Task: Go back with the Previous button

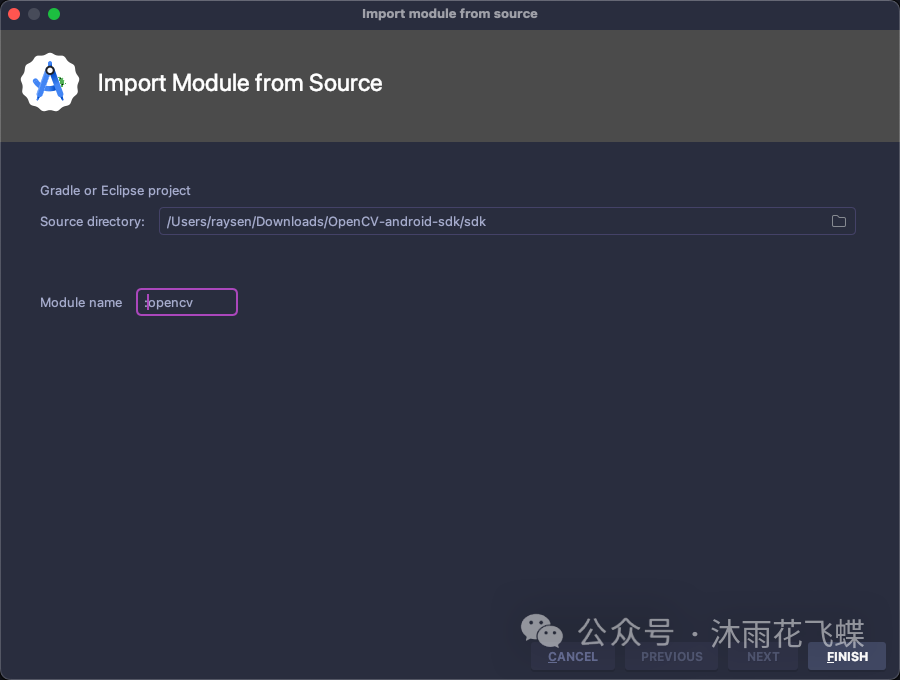Action: (x=672, y=656)
